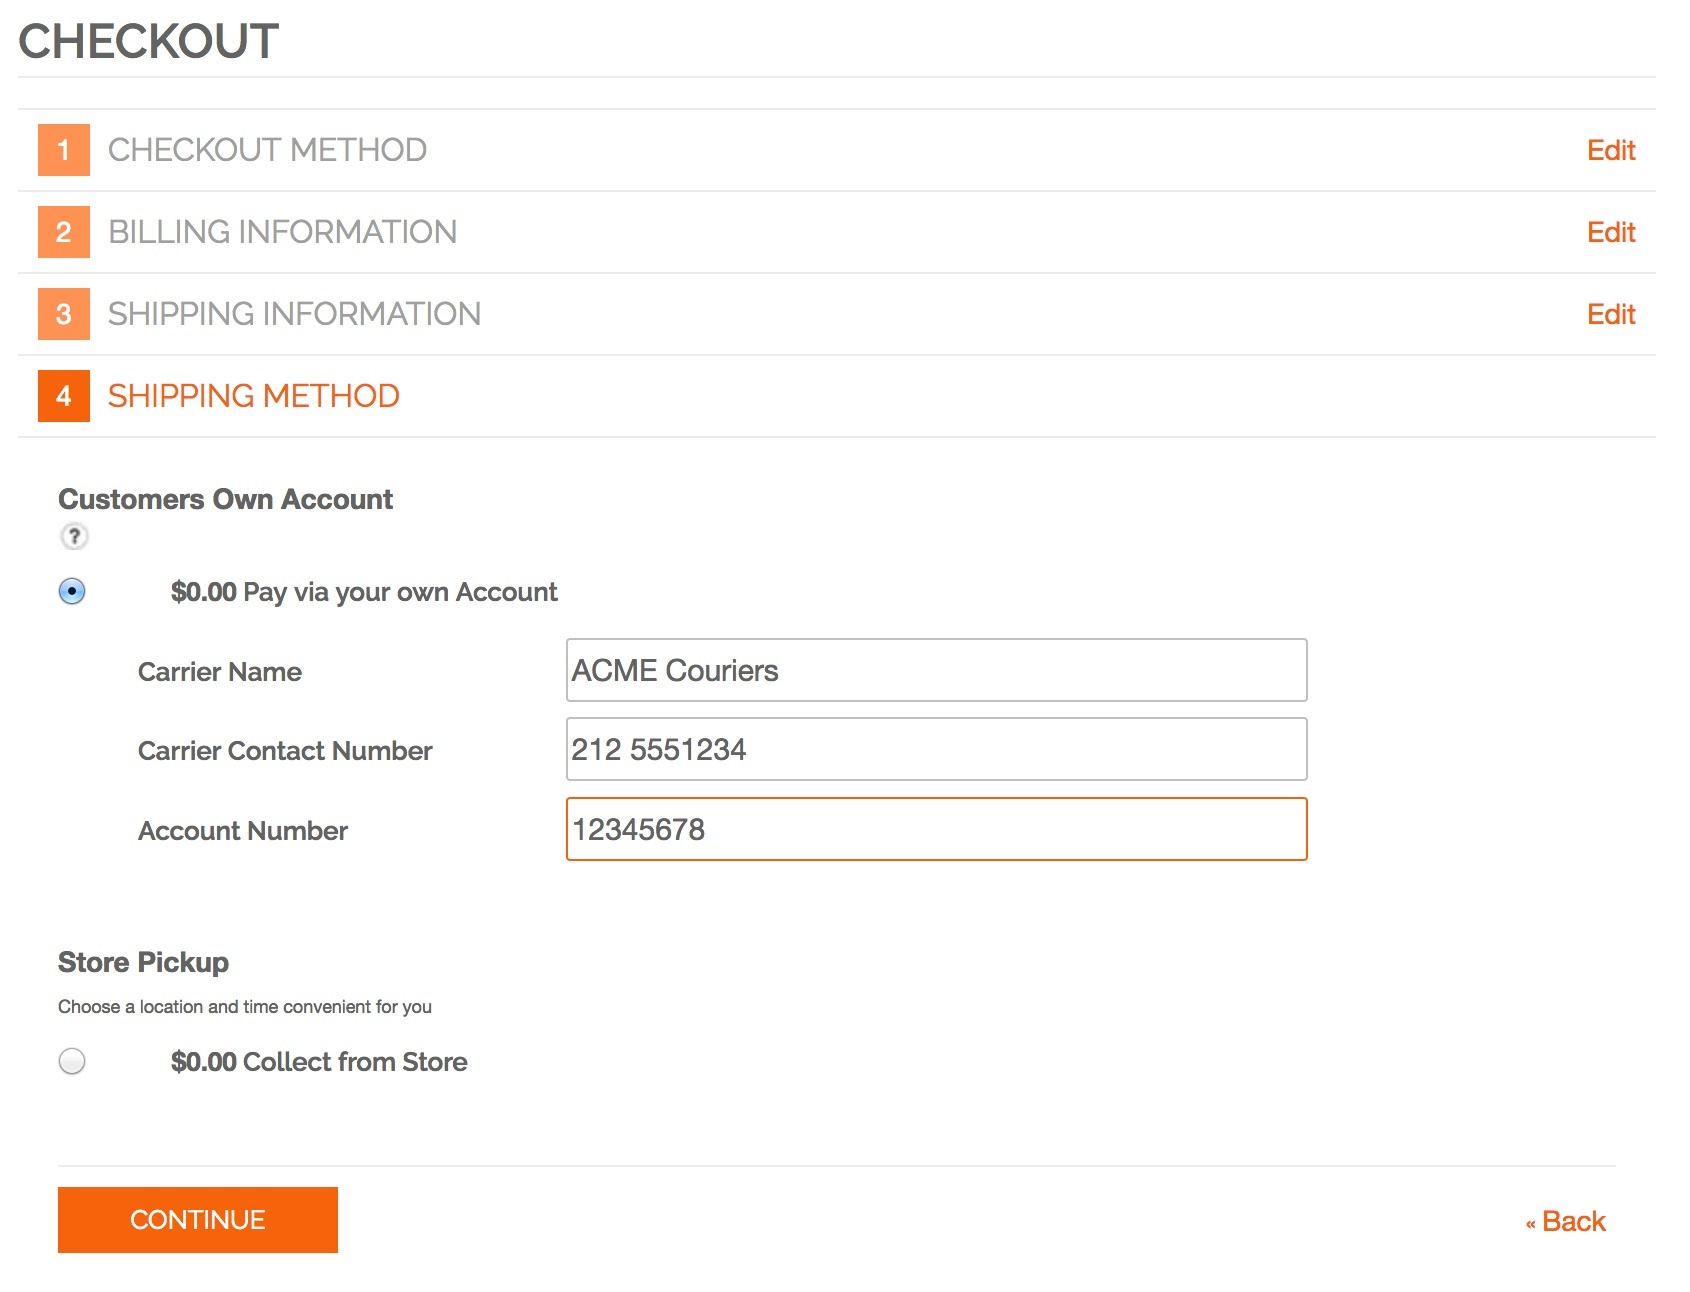This screenshot has width=1690, height=1292.
Task: Focus the Account Number text field
Action: click(936, 829)
